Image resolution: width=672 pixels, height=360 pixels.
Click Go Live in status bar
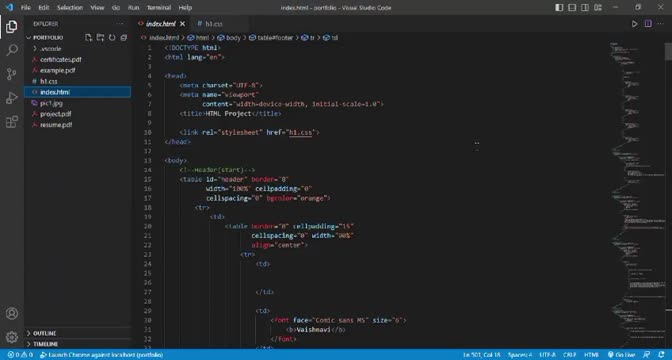[621, 355]
